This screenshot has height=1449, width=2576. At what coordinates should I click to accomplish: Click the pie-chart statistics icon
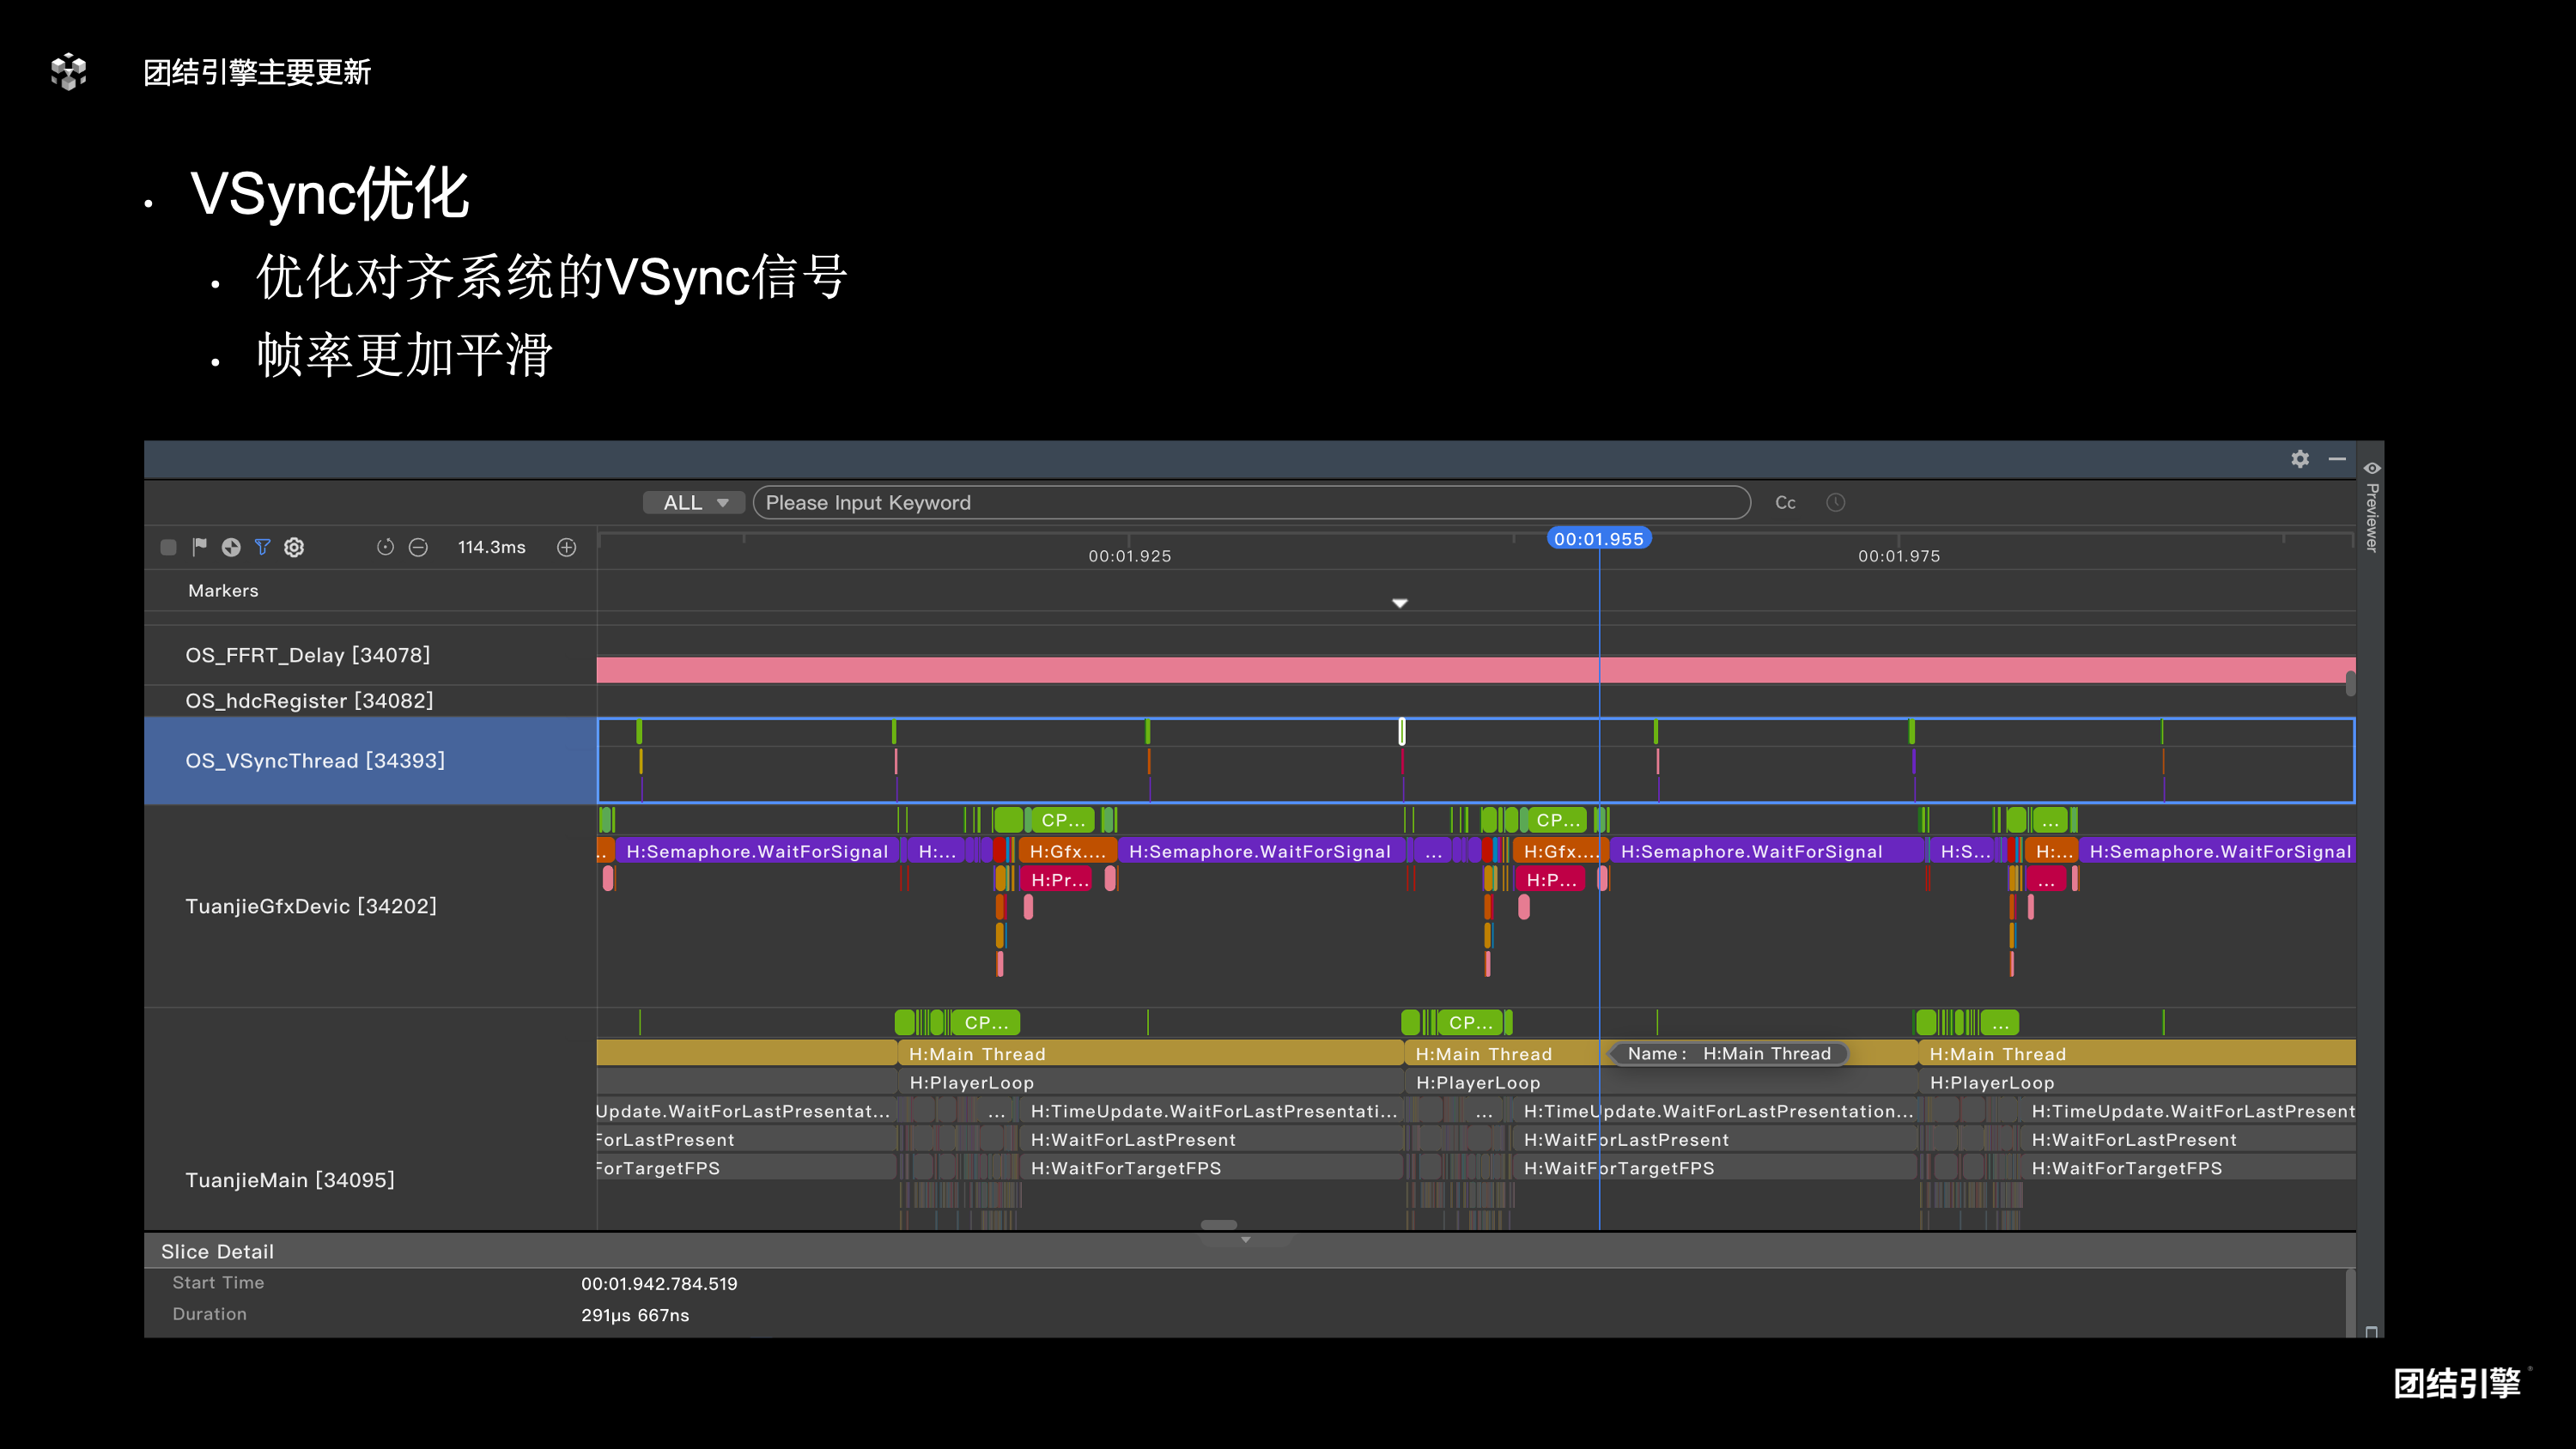coord(231,547)
